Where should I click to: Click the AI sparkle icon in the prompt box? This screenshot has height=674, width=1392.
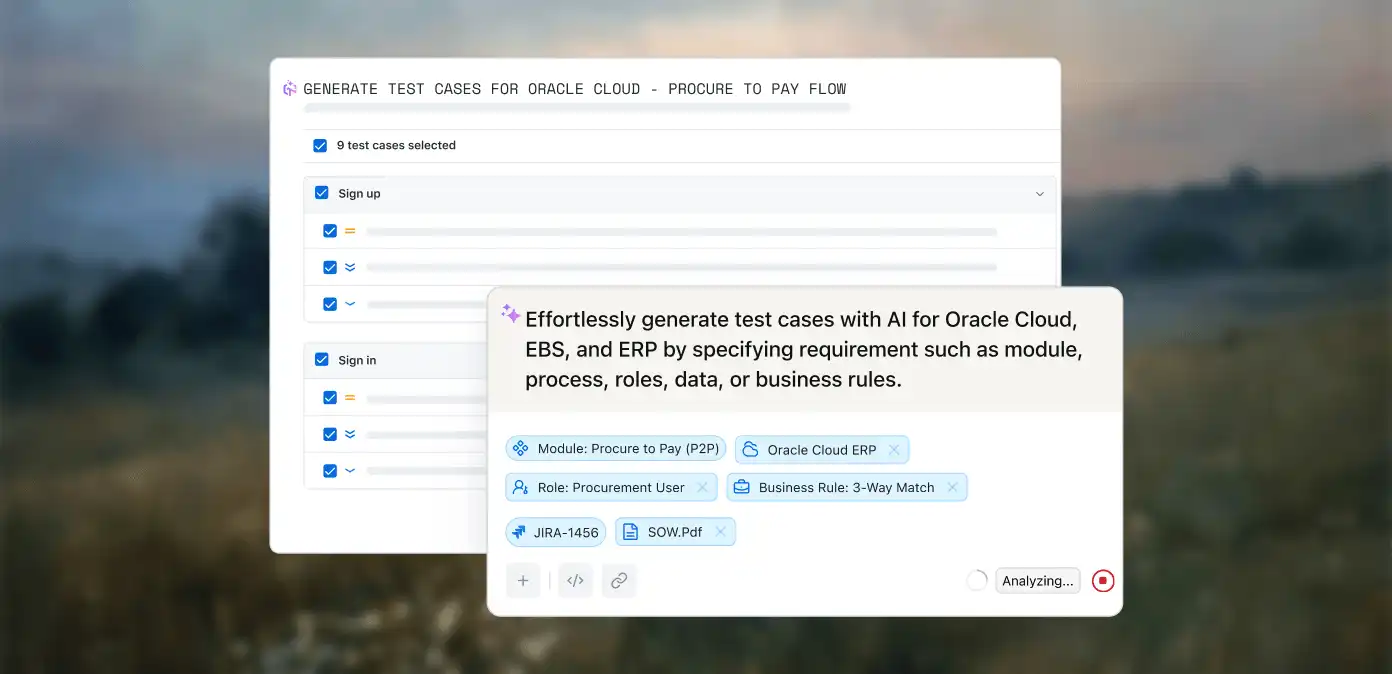[x=510, y=314]
